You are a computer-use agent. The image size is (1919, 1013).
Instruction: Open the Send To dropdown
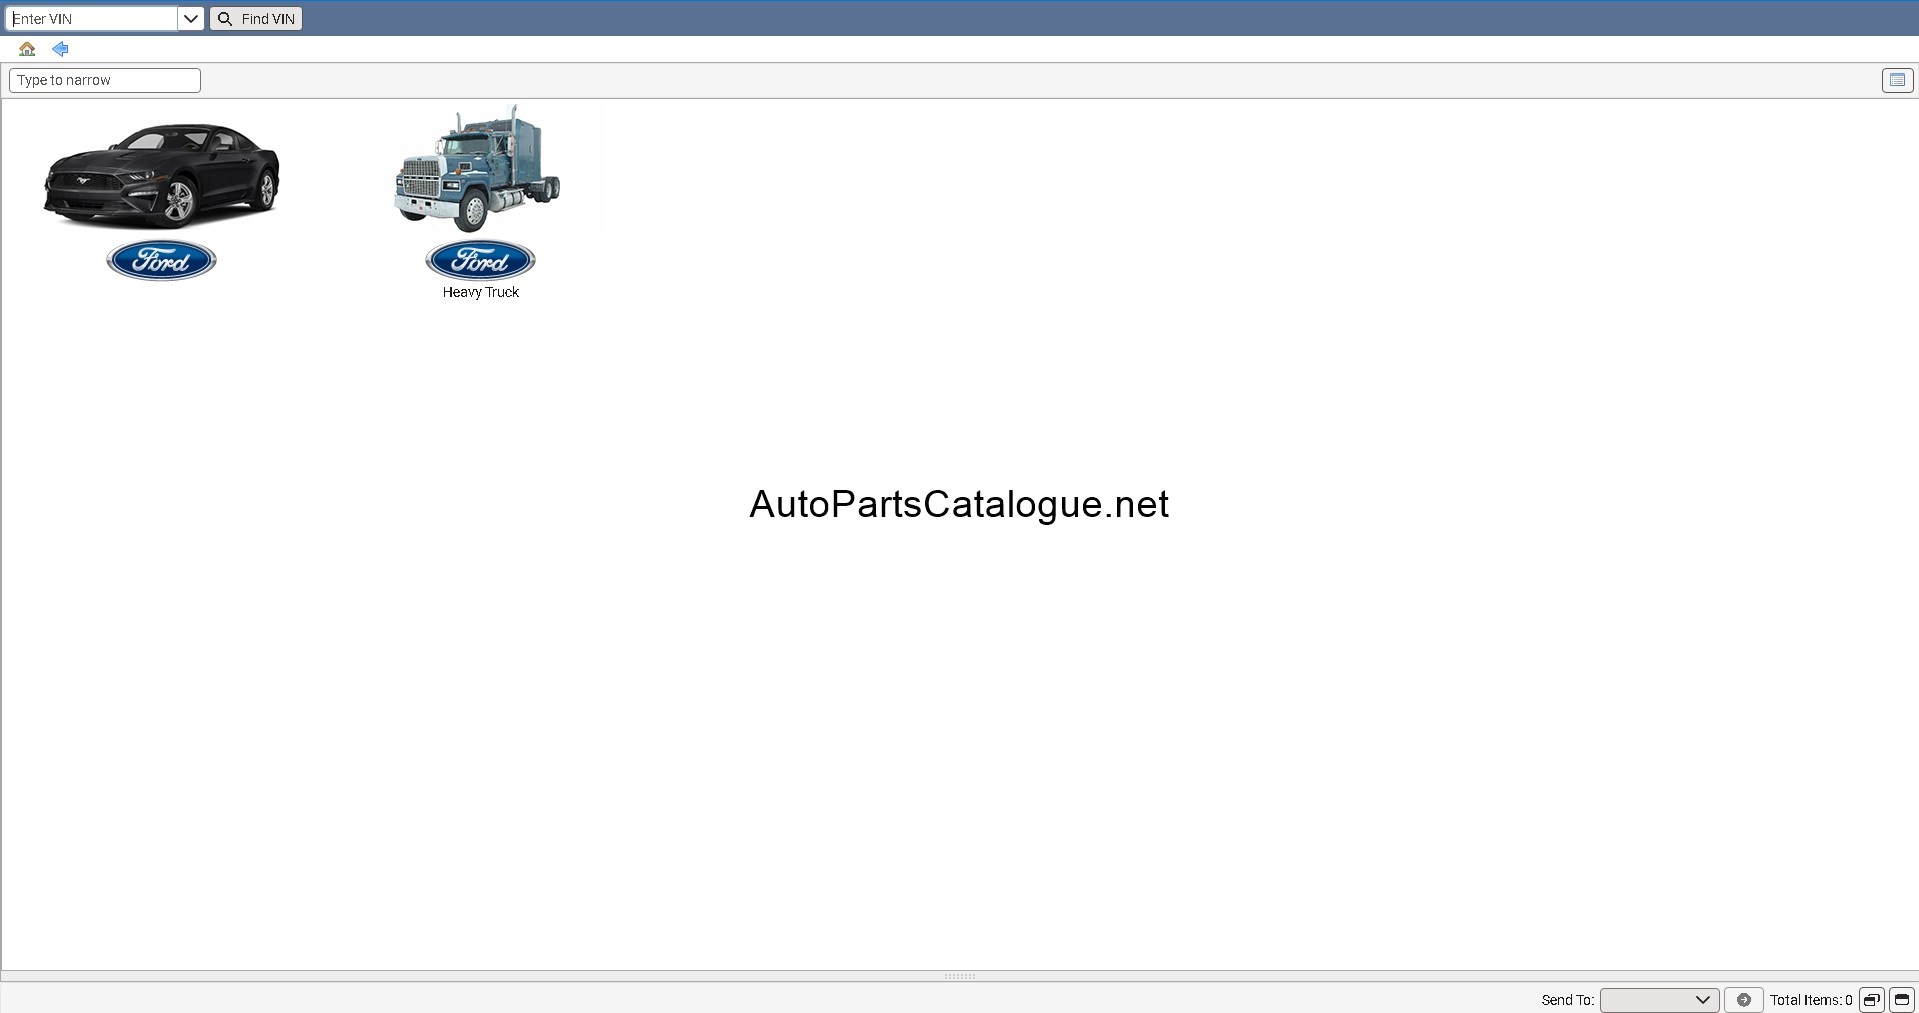click(1659, 1000)
